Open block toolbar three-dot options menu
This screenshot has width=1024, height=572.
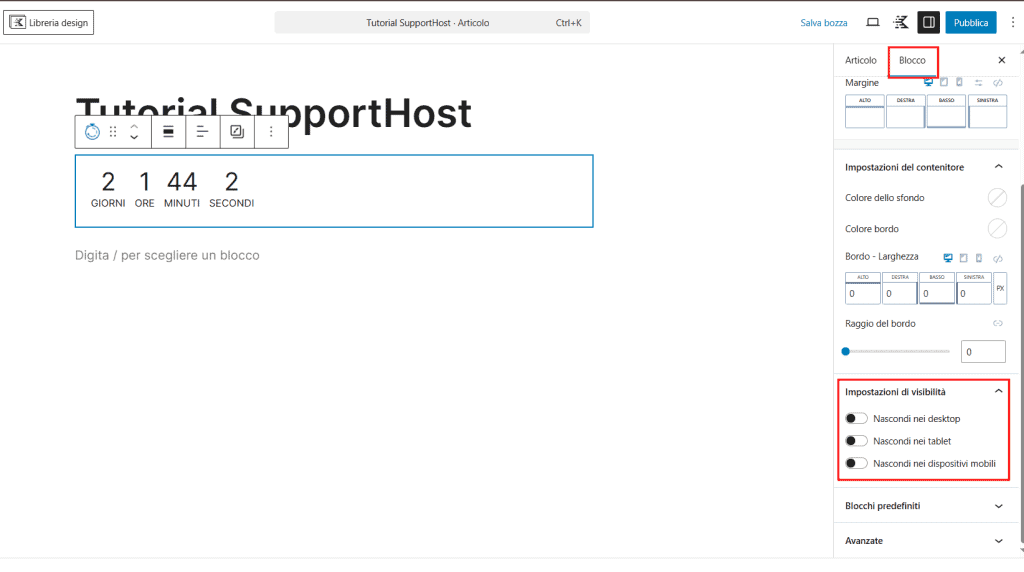coord(271,132)
